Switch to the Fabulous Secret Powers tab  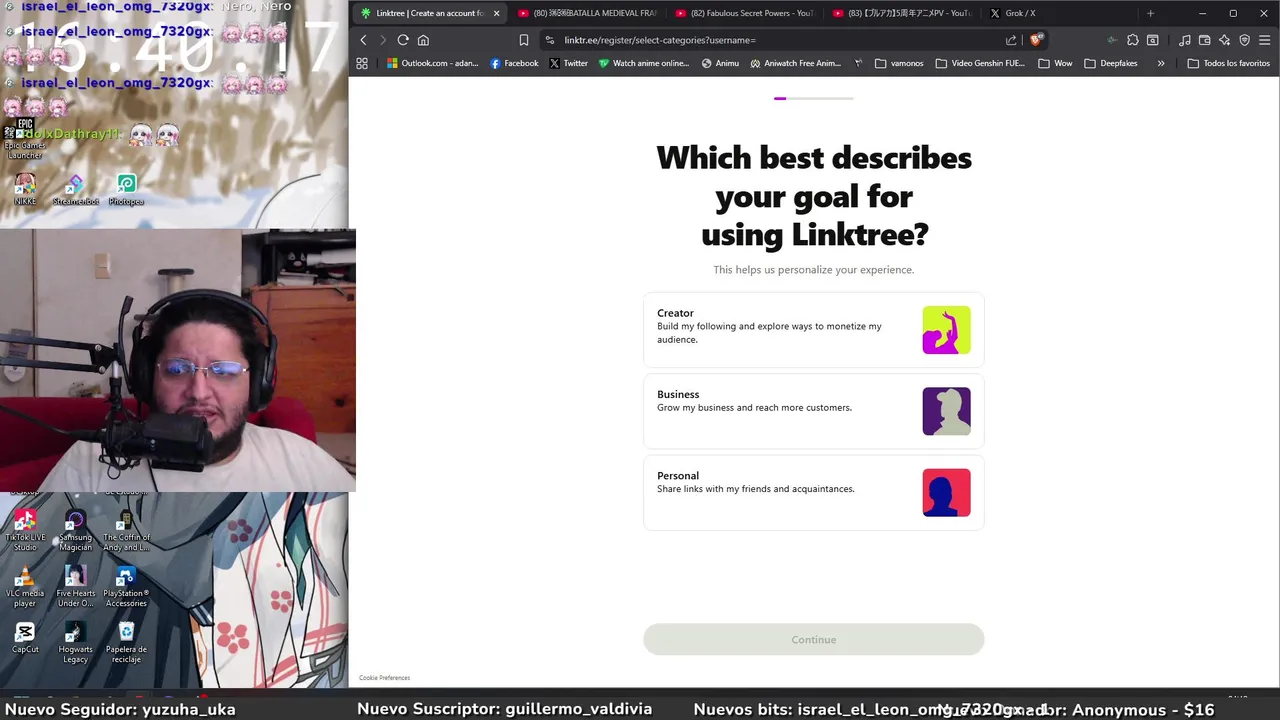click(745, 13)
